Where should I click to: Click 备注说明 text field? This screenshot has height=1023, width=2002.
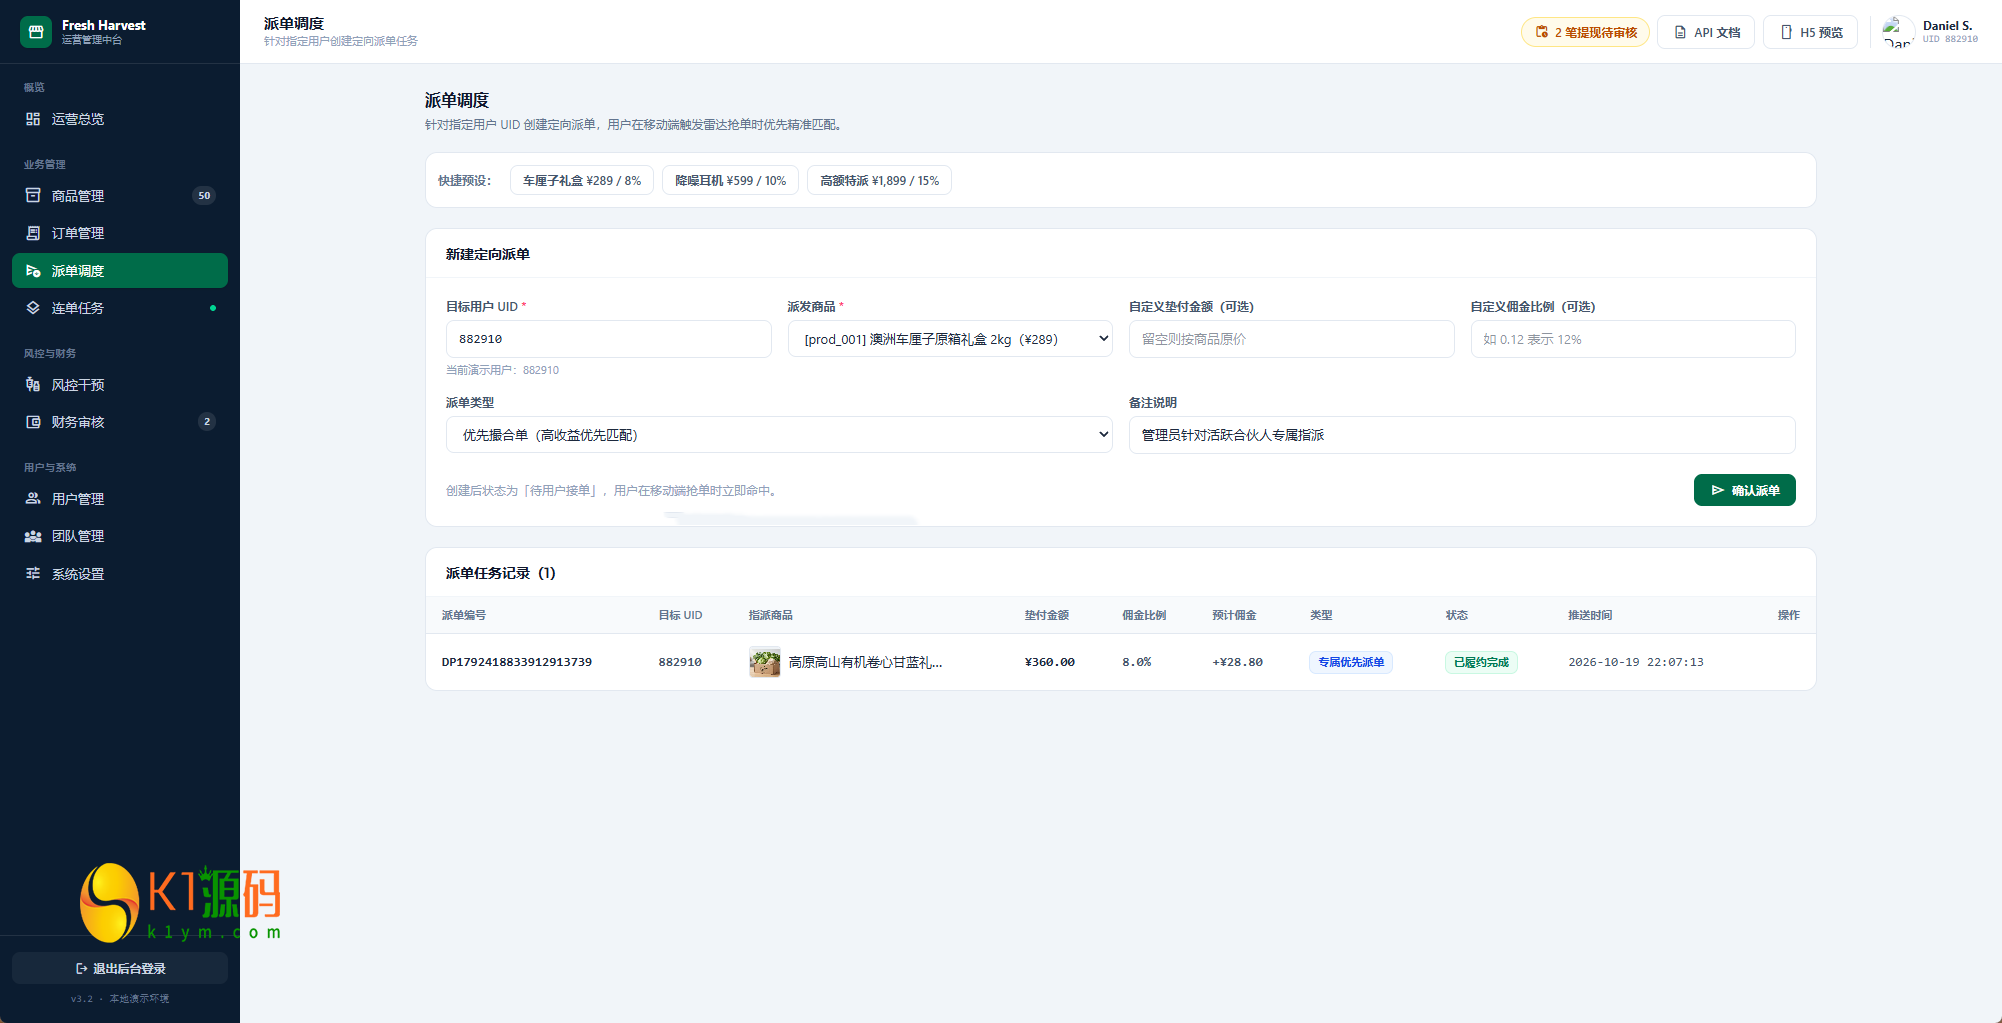pyautogui.click(x=1462, y=435)
